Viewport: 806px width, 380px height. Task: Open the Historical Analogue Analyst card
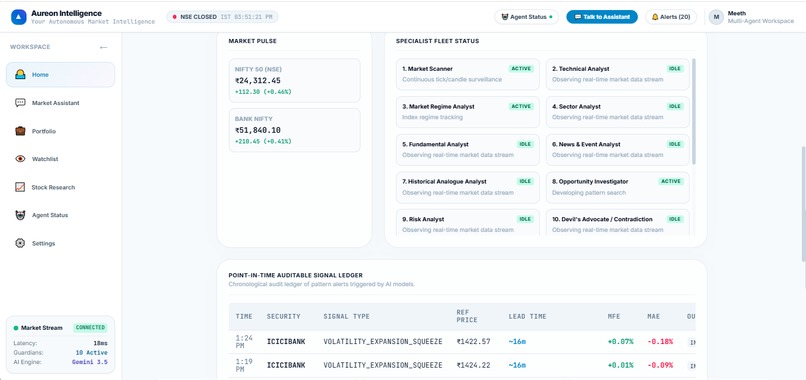[x=468, y=187]
